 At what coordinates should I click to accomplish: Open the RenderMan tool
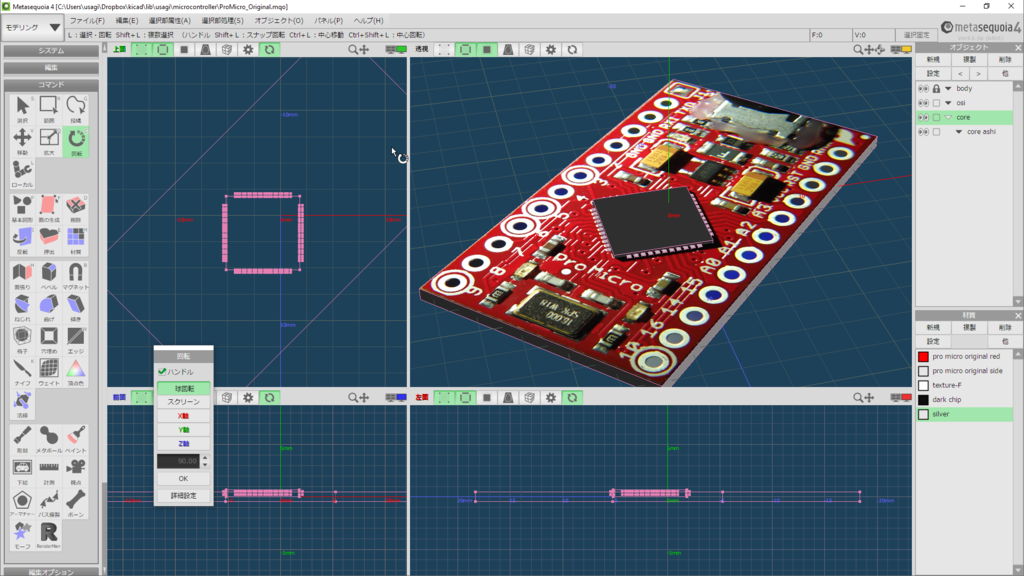49,536
